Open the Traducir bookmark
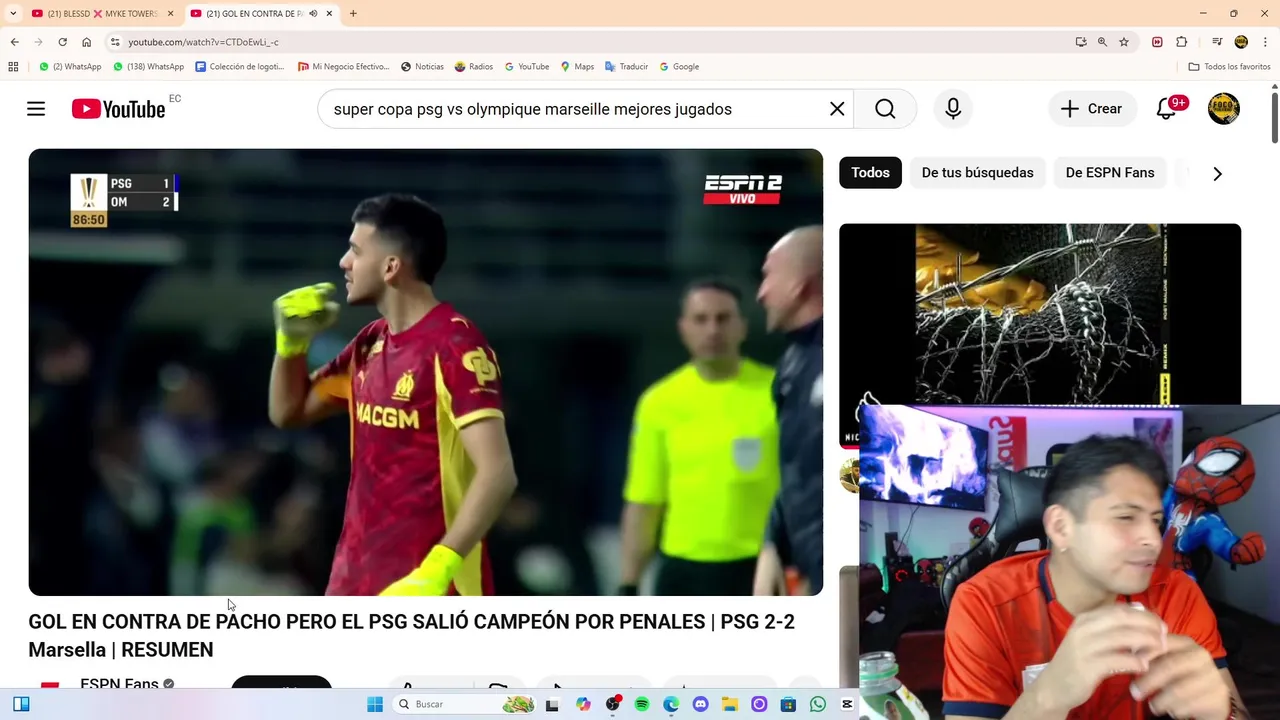 [x=626, y=67]
